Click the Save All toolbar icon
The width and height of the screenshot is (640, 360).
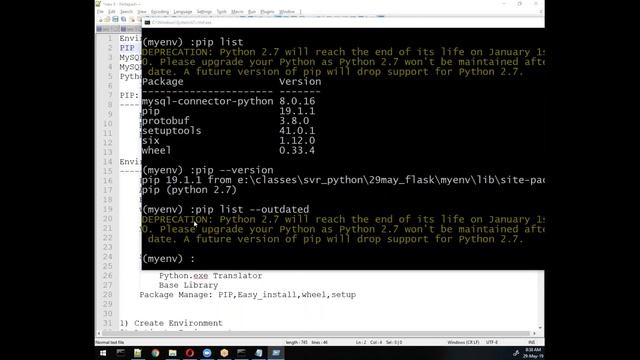click(x=124, y=20)
